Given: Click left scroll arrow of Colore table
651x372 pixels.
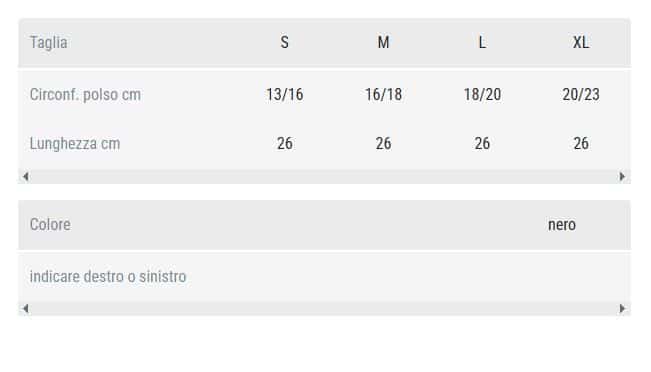Looking at the screenshot, I should click(x=26, y=308).
